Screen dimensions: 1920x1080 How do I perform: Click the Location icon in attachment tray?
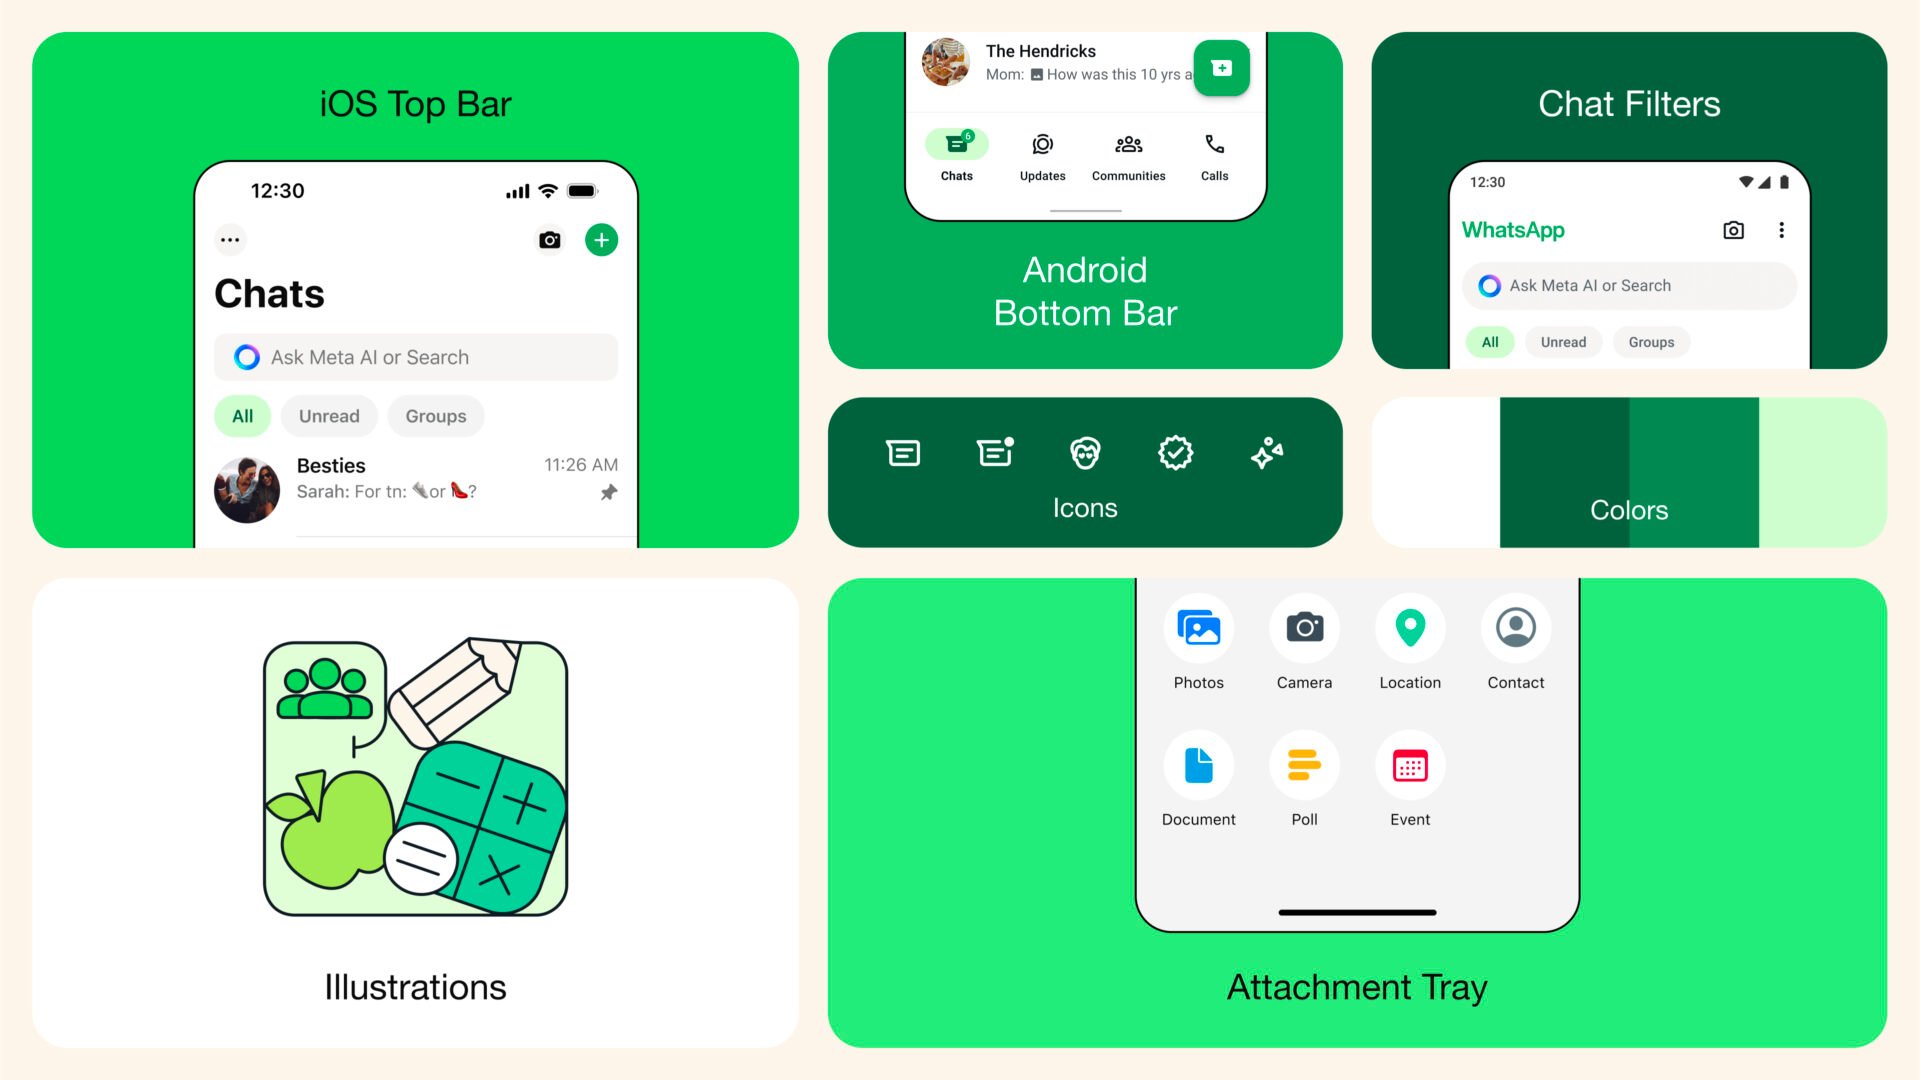(x=1410, y=629)
